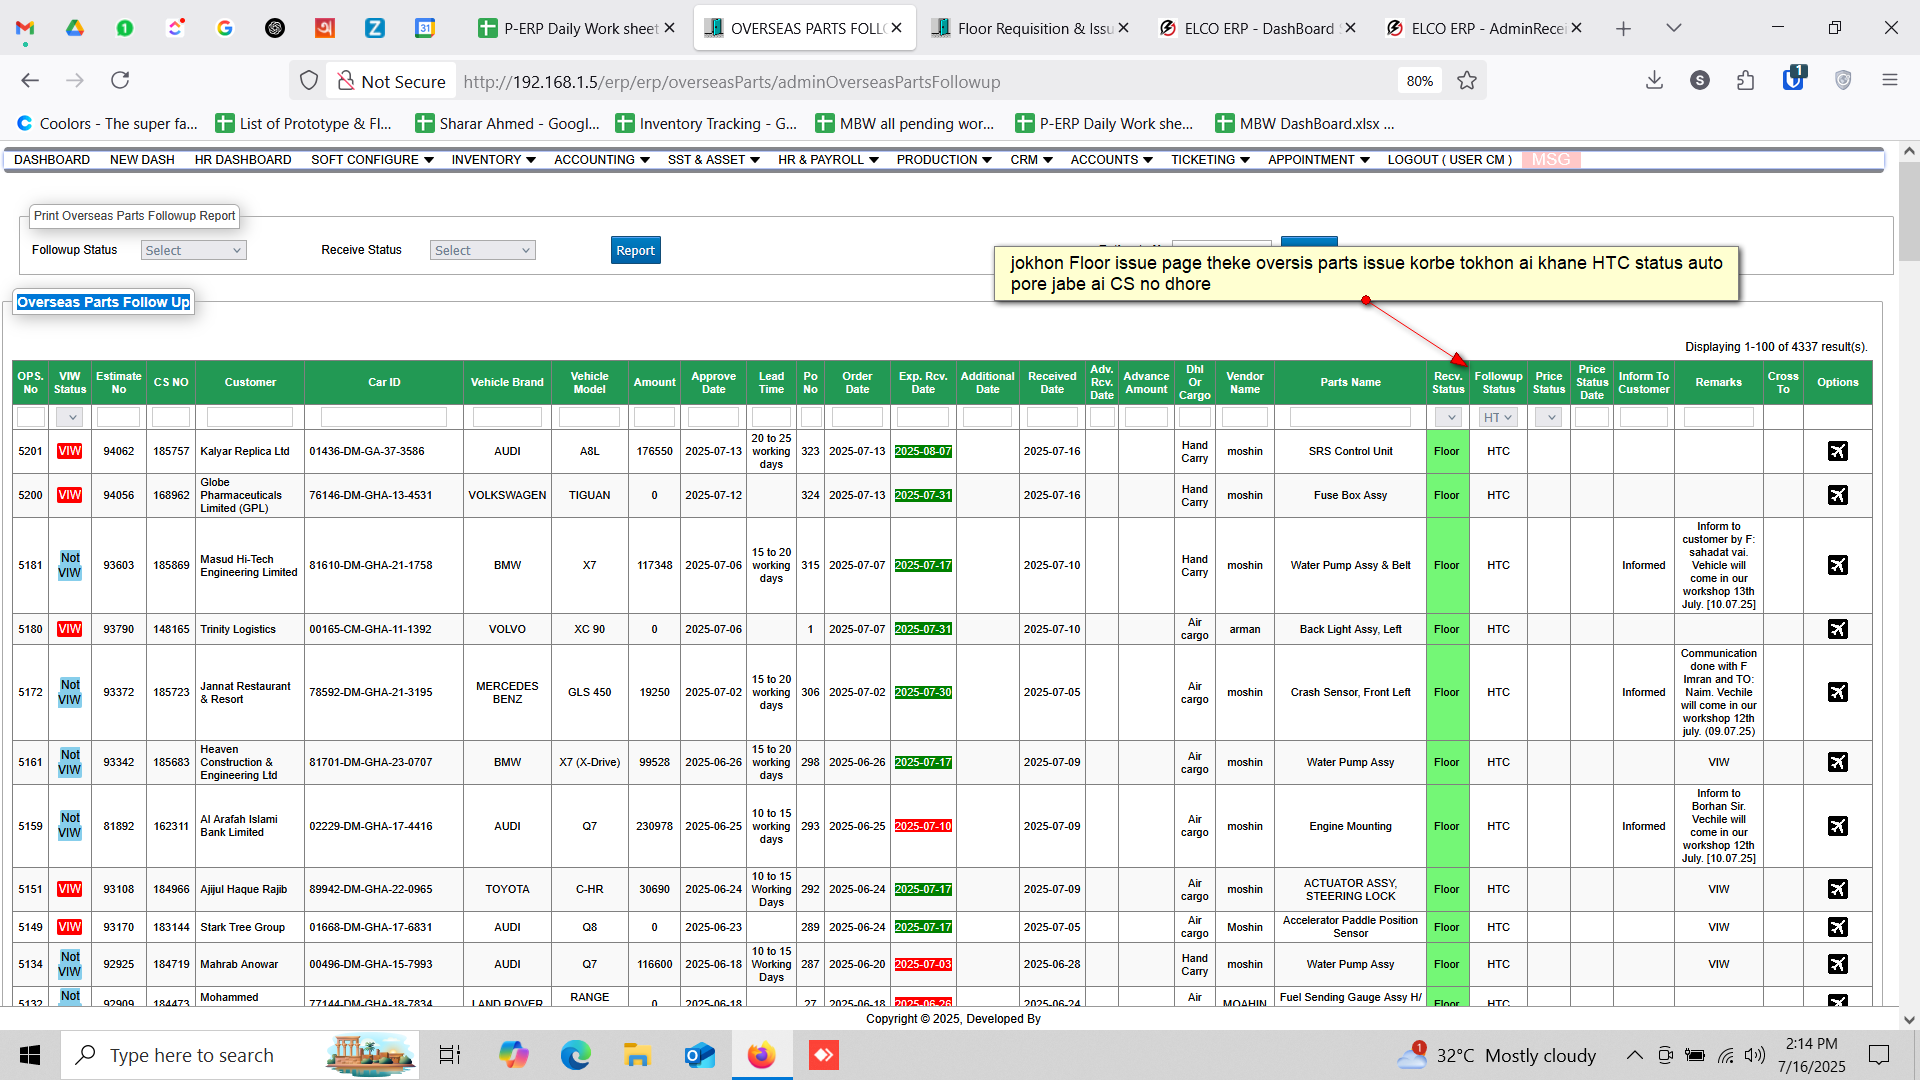Click the Not Secure lock indicator

tap(391, 81)
